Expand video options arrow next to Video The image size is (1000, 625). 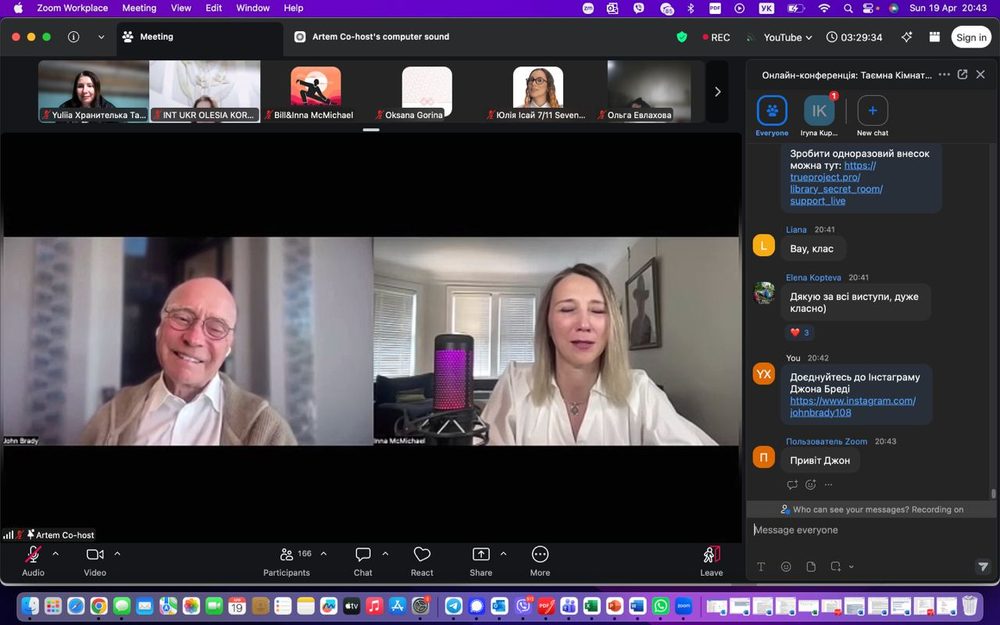117,554
